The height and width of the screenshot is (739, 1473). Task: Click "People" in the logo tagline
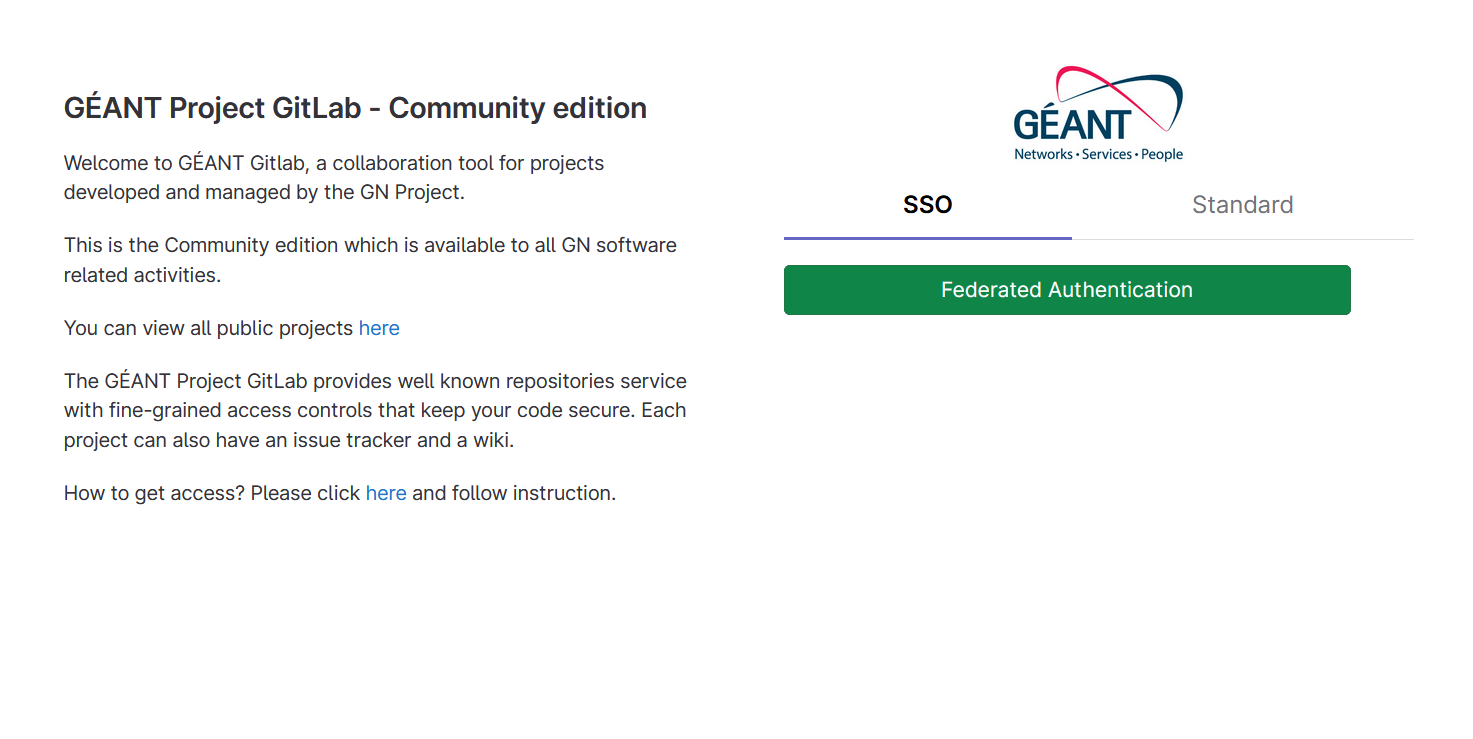[1162, 155]
